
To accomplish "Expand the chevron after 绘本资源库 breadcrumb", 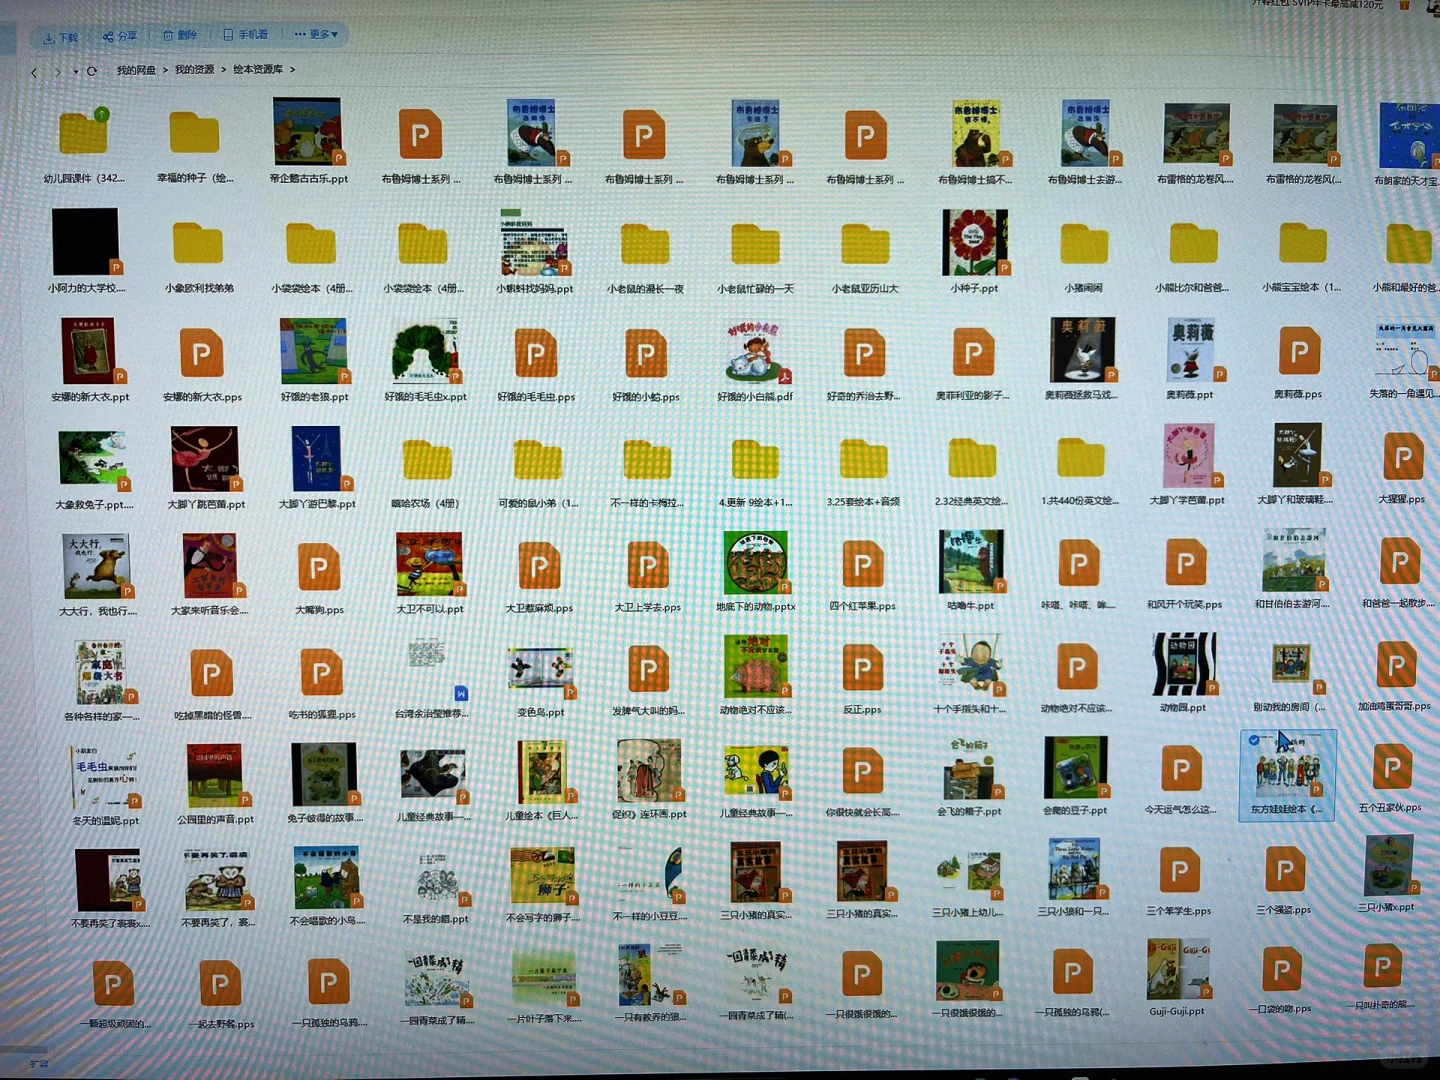I will tap(292, 69).
